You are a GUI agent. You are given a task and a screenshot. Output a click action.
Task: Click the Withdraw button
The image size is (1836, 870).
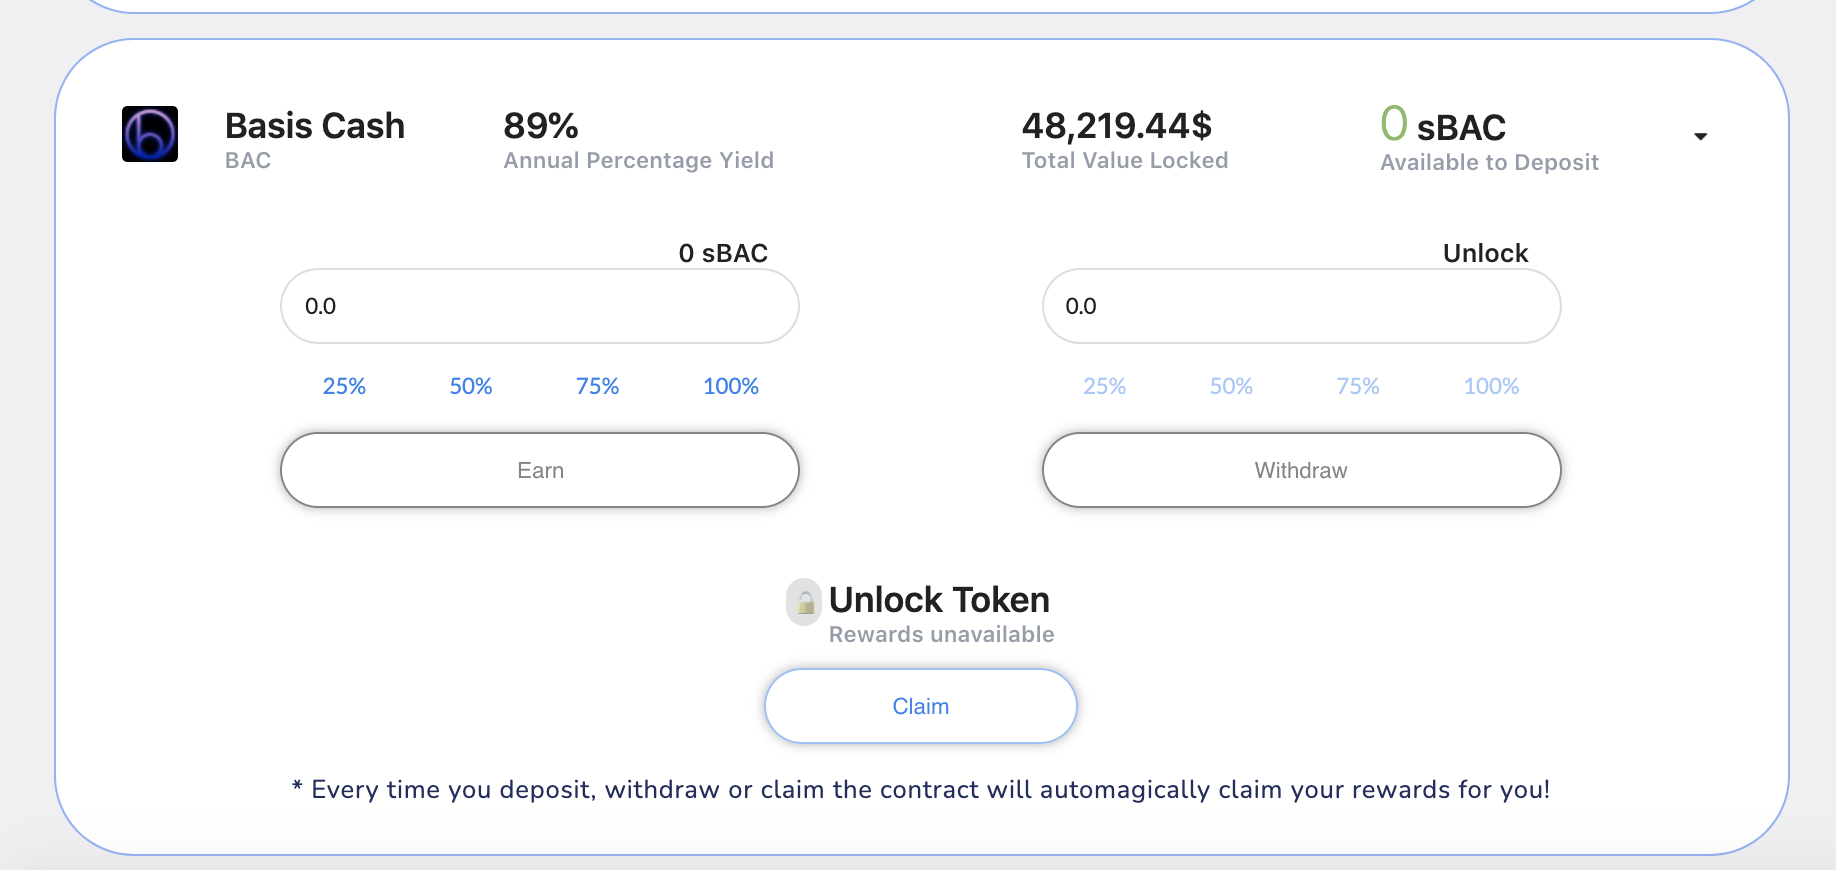tap(1300, 469)
